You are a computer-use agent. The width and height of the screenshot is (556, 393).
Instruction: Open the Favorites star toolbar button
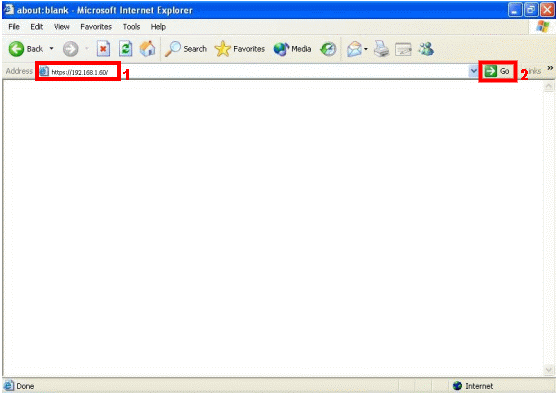pos(240,49)
